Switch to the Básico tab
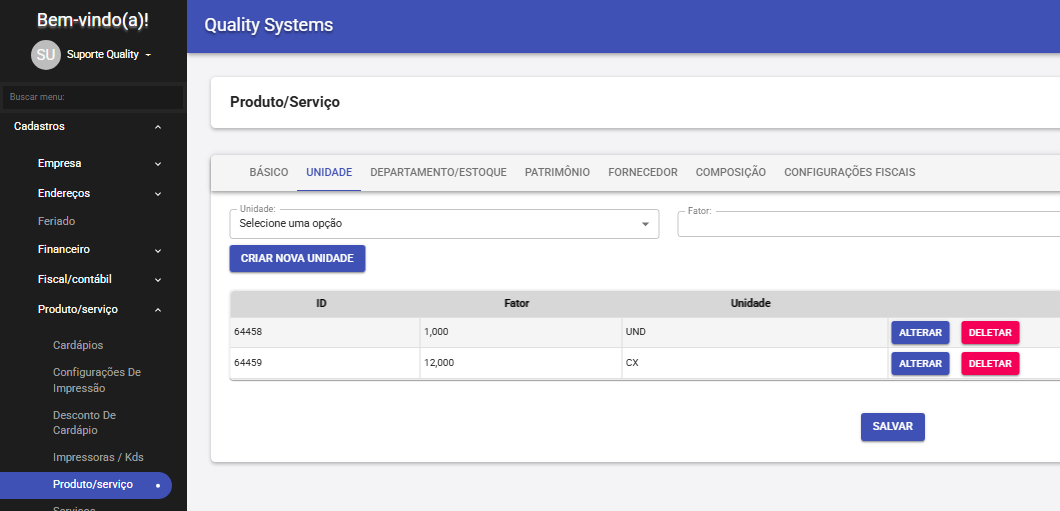The height and width of the screenshot is (511, 1060). pyautogui.click(x=268, y=172)
